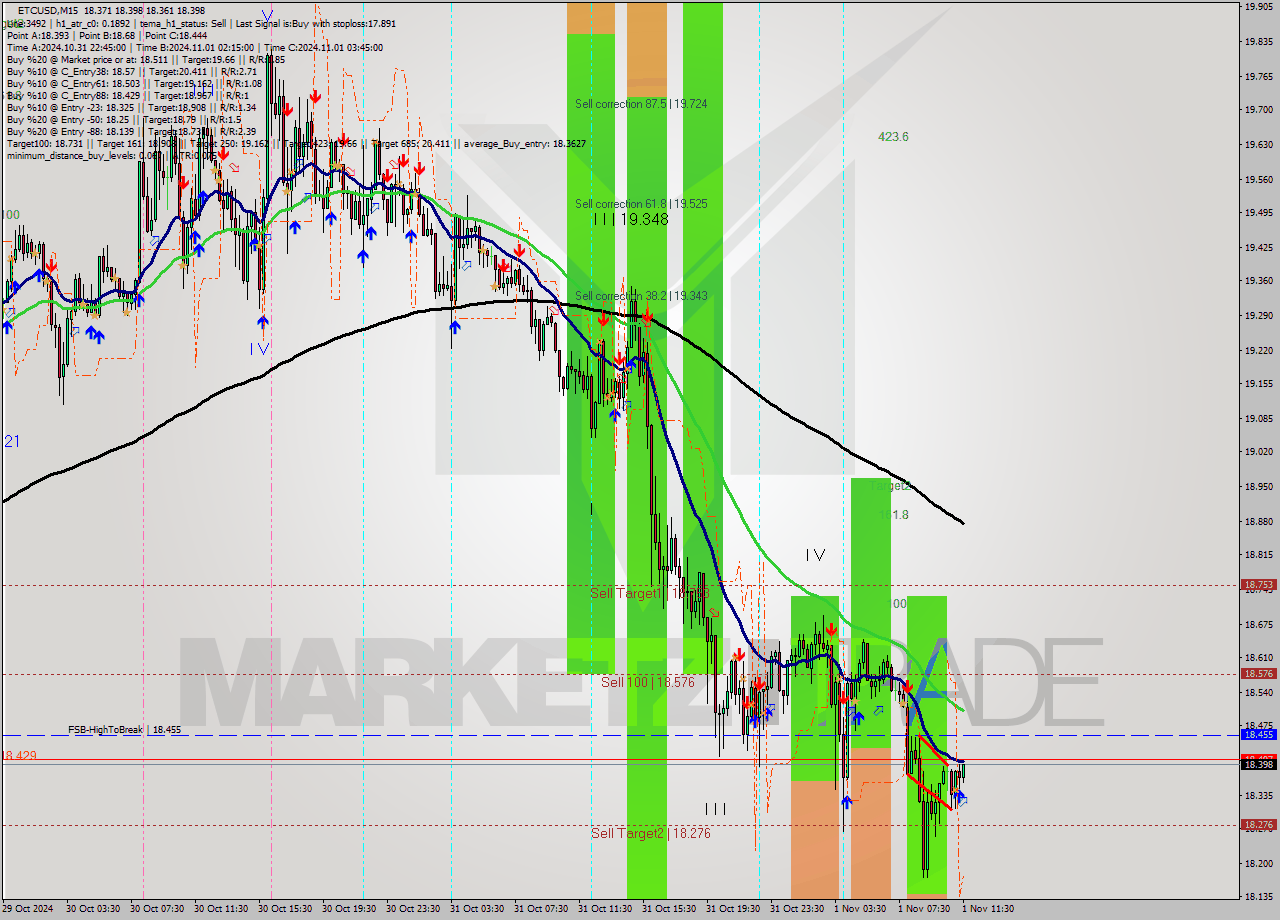1280x920 pixels.
Task: Select the 'Sell correction 61.8 | 19.525' label
Action: click(641, 204)
